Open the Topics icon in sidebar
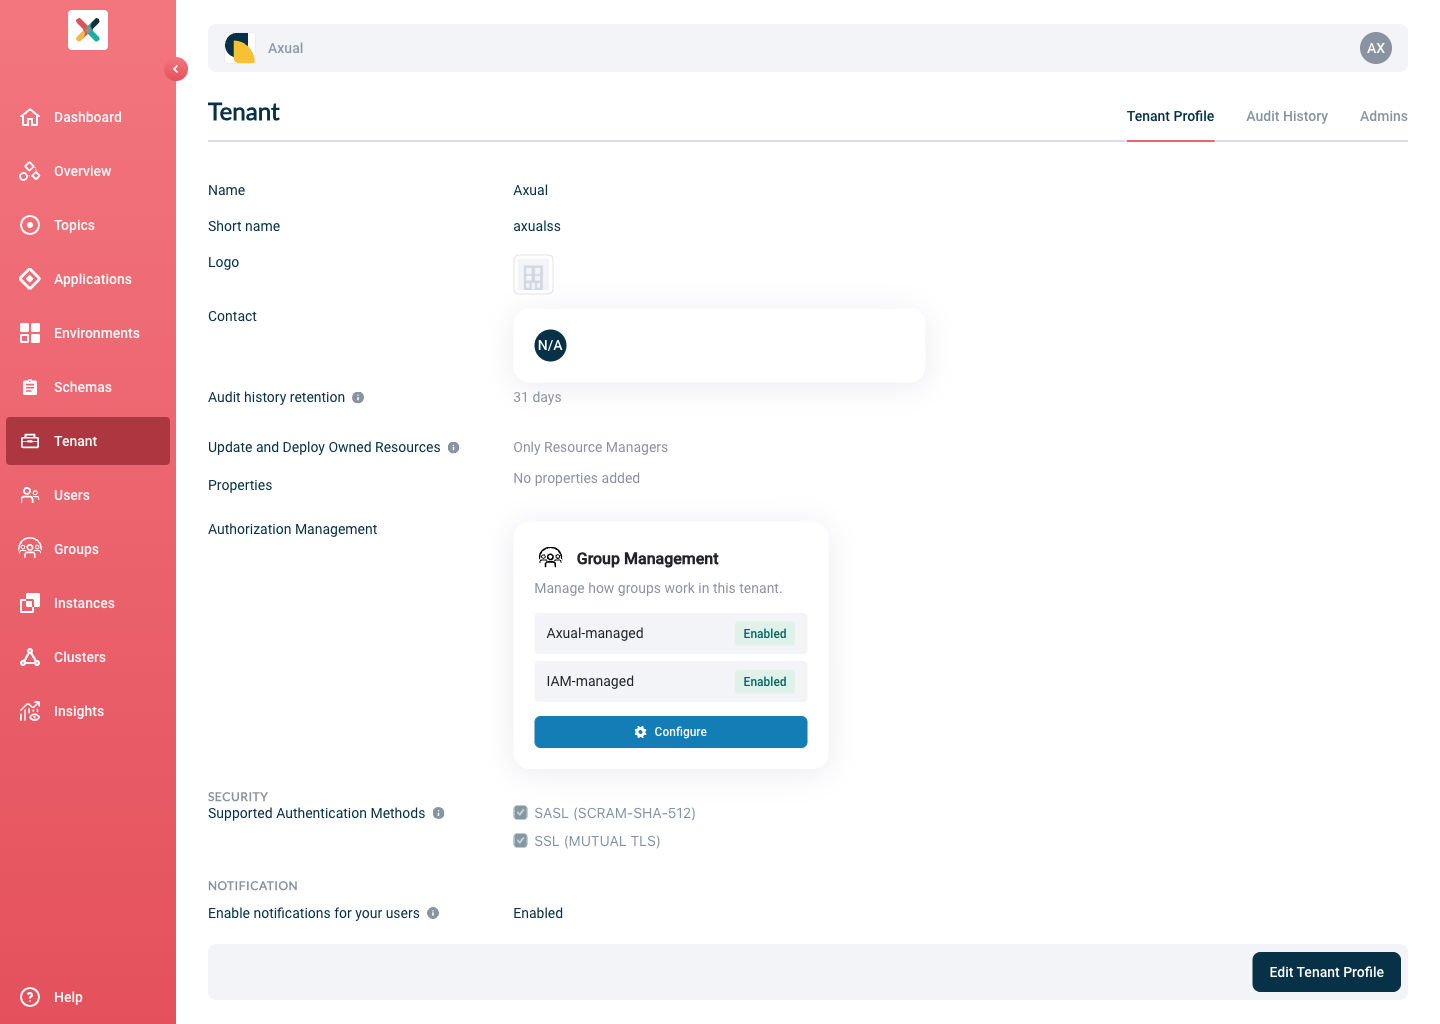 (x=30, y=225)
